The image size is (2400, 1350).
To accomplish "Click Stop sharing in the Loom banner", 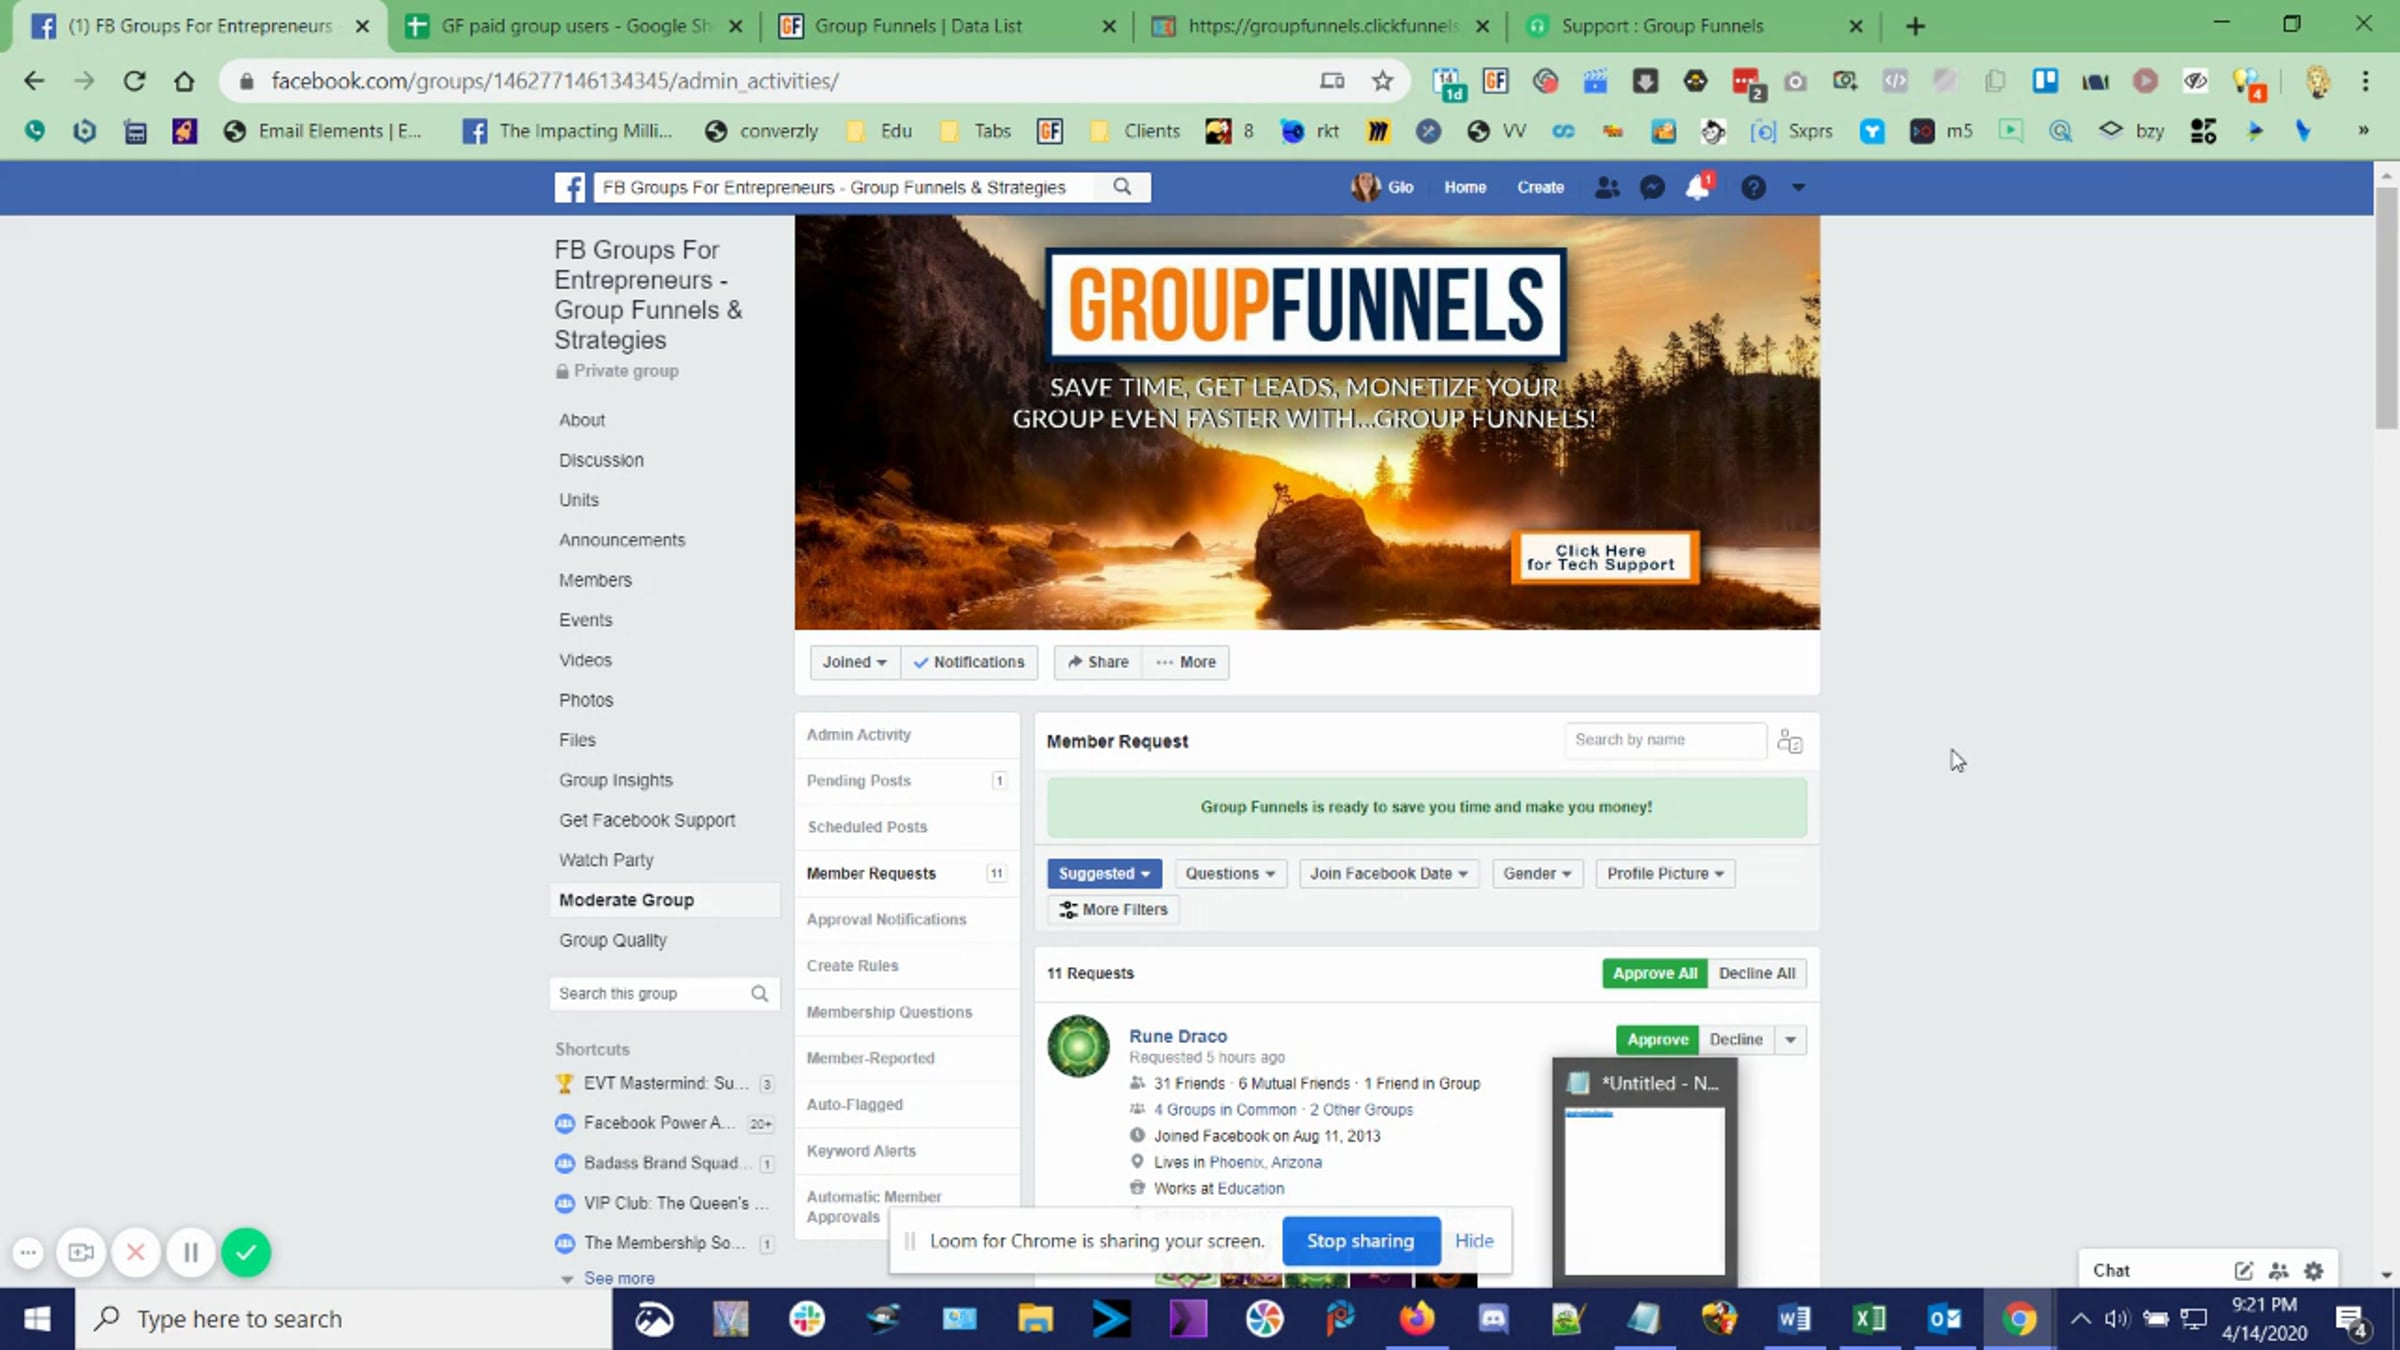I will click(1360, 1241).
